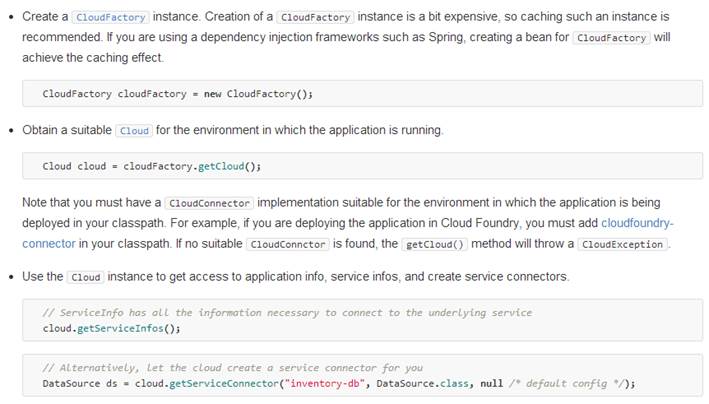The height and width of the screenshot is (404, 709).
Task: Click the first CloudFactory inline code tag
Action: pos(110,17)
